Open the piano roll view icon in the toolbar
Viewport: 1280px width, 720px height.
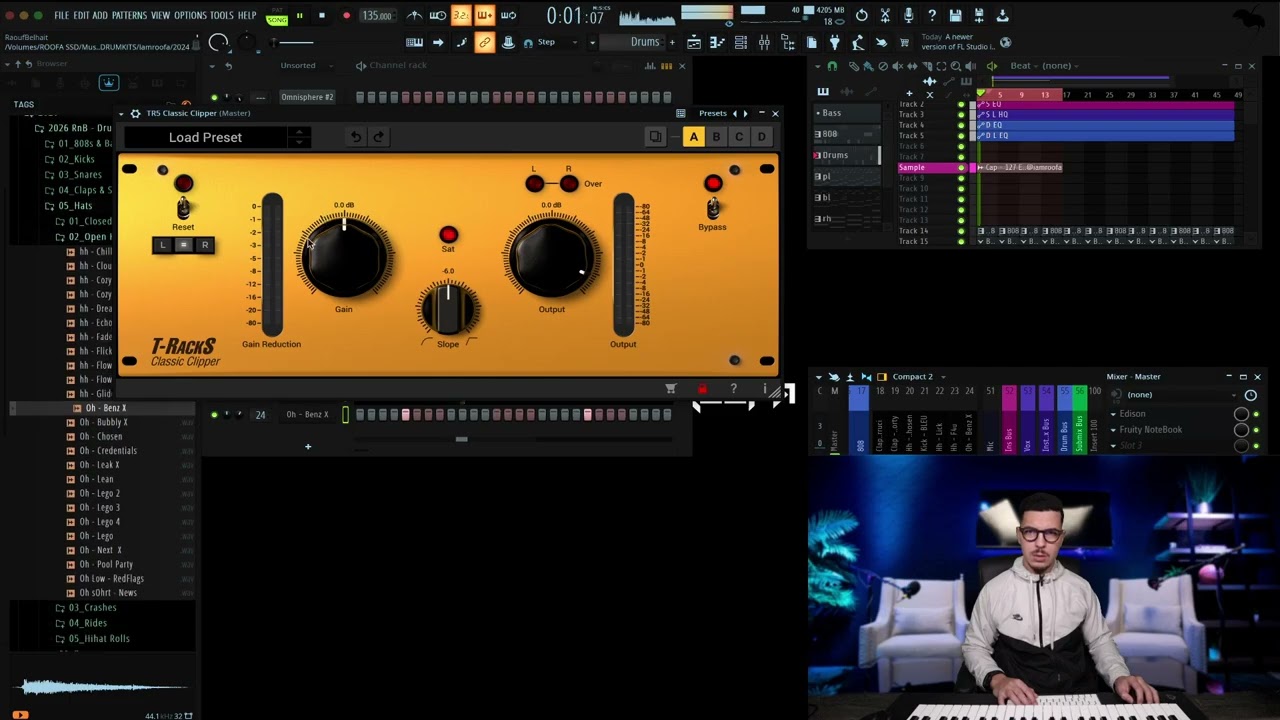click(717, 42)
